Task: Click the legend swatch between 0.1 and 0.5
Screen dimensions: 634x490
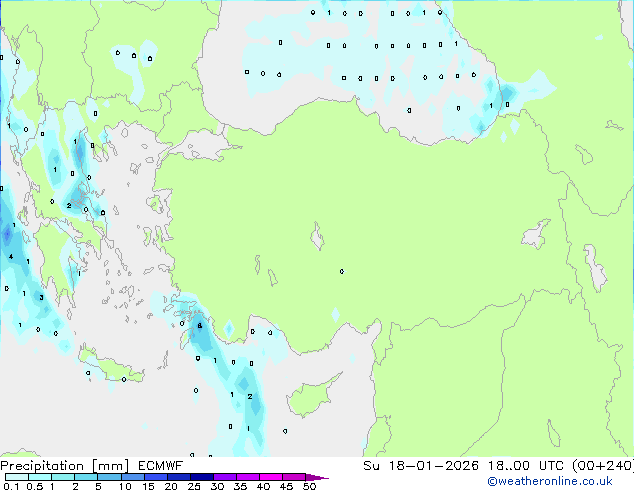Action: pyautogui.click(x=17, y=477)
